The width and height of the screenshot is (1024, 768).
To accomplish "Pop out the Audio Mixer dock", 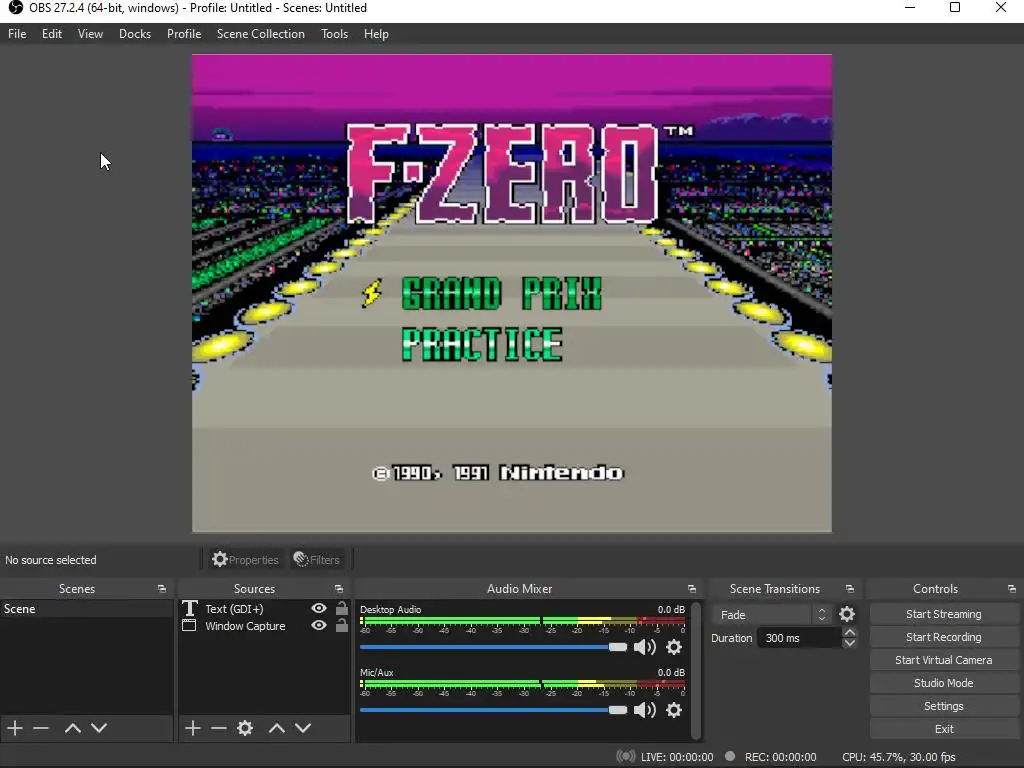I will [692, 589].
